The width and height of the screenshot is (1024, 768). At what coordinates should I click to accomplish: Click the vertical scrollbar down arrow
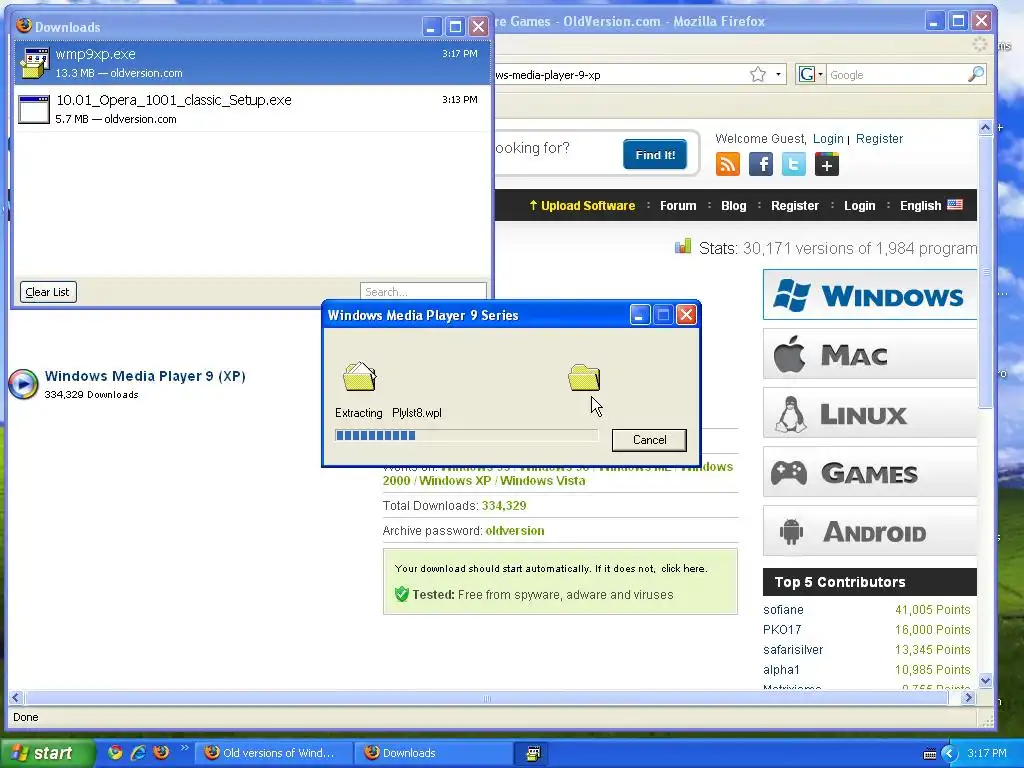(x=985, y=680)
